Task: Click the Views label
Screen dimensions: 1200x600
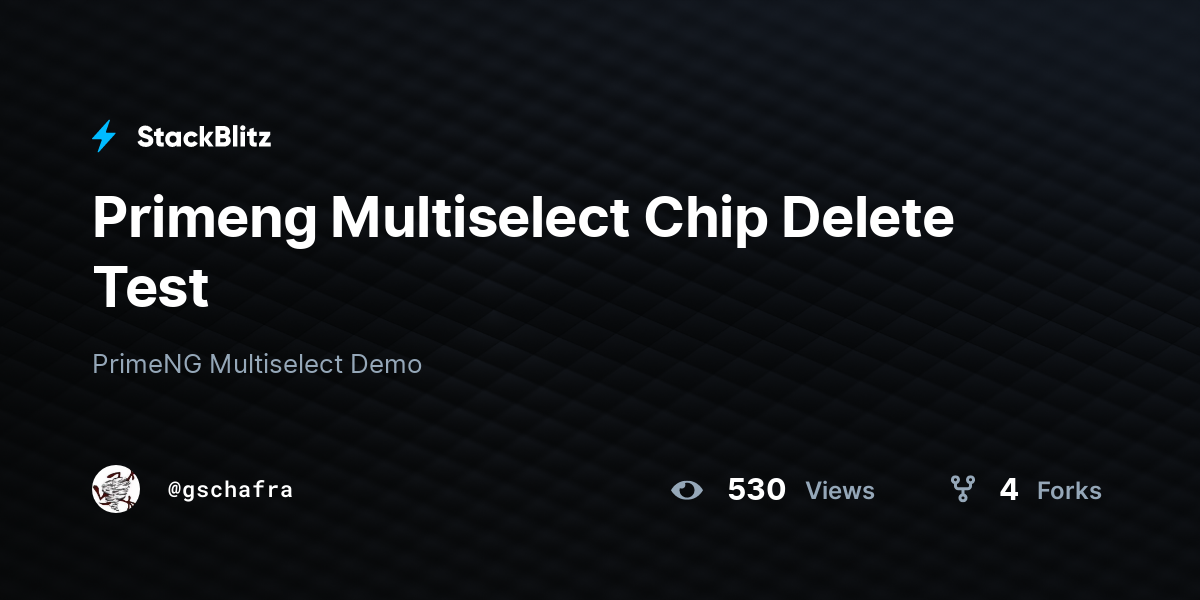Action: pos(840,491)
